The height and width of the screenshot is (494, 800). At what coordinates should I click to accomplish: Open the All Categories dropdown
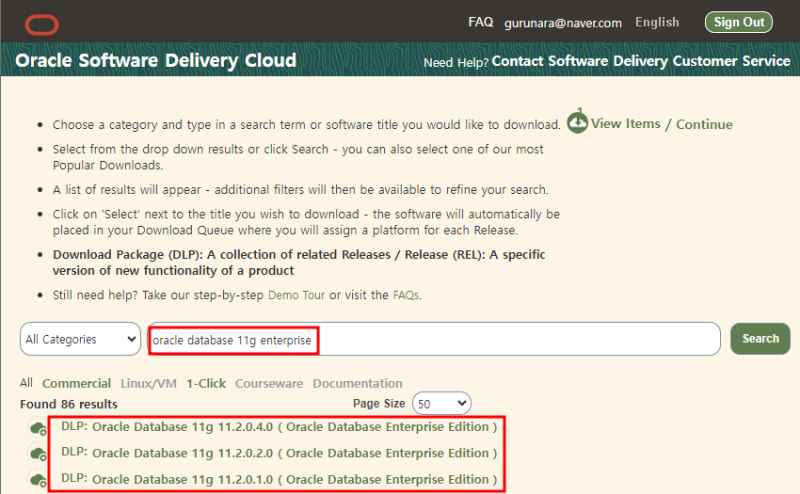tap(81, 339)
